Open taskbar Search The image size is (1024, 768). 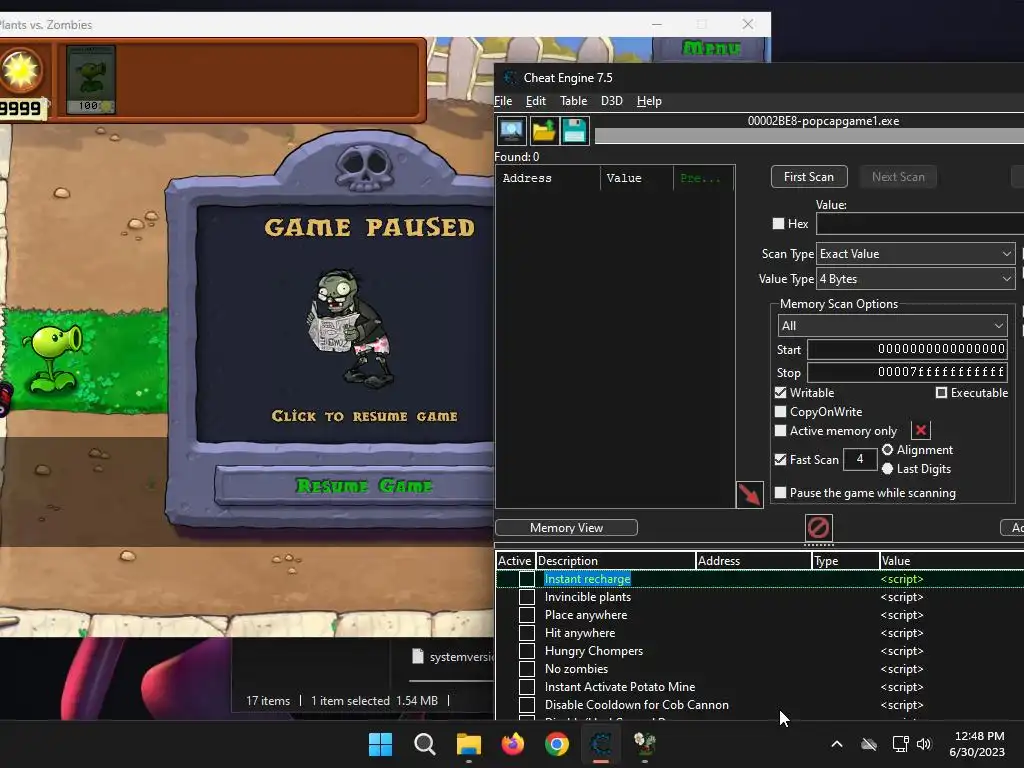(x=424, y=744)
